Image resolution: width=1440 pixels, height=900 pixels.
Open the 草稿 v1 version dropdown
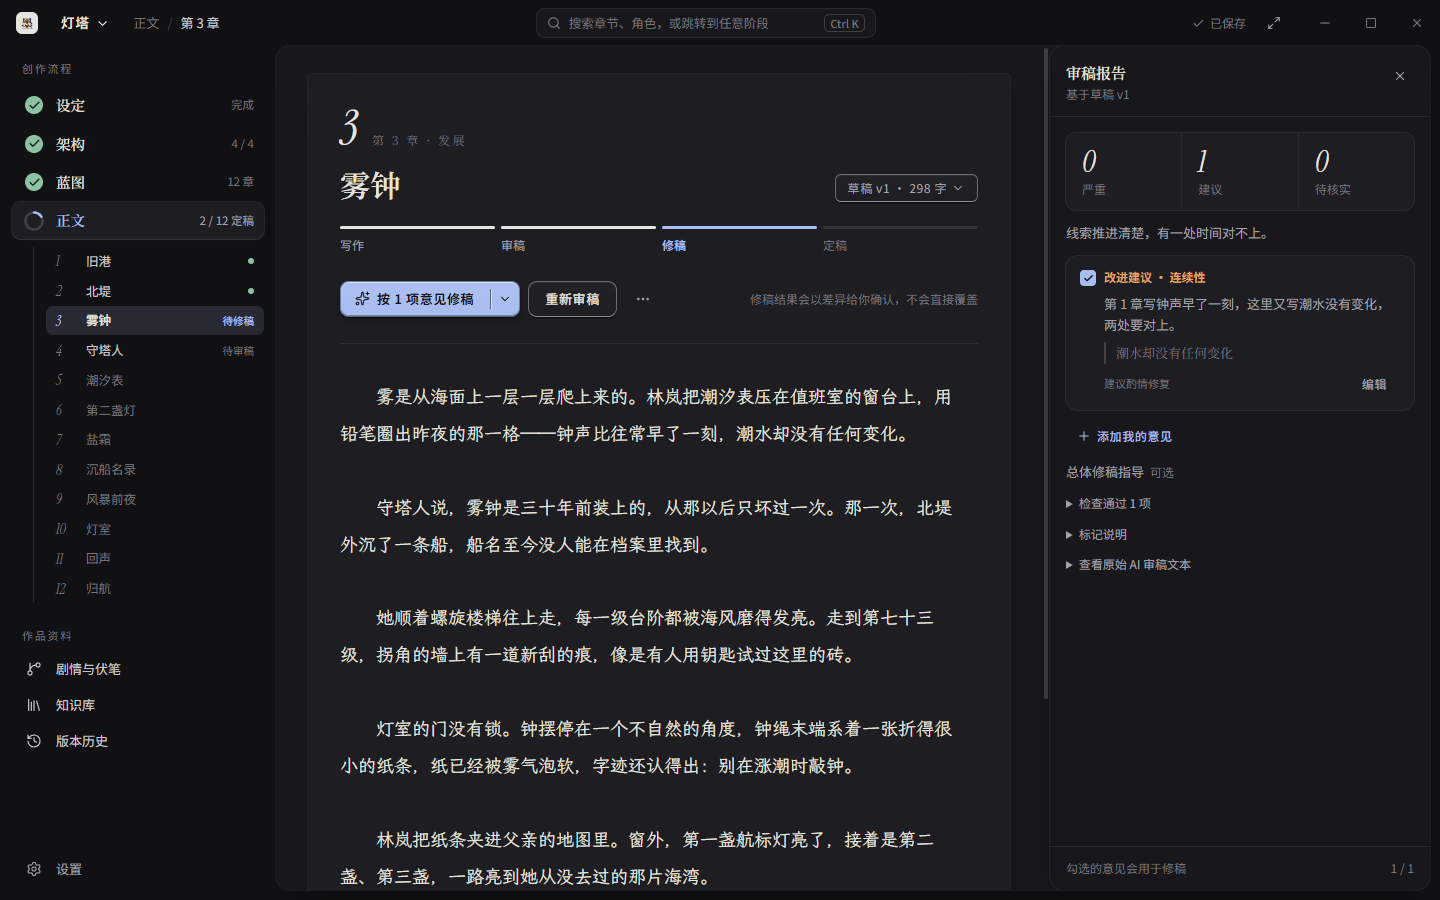click(x=906, y=188)
